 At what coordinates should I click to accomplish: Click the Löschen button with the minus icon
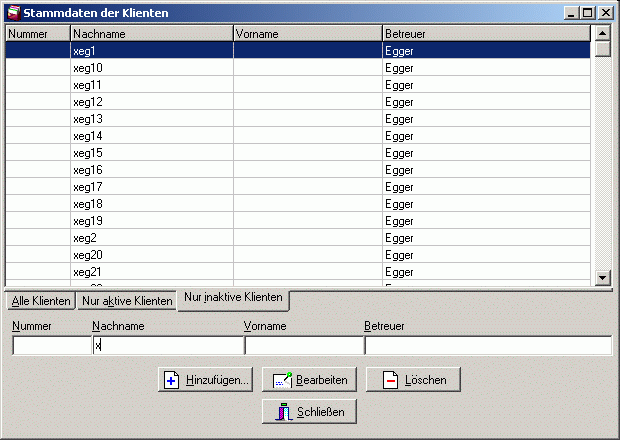coord(413,380)
